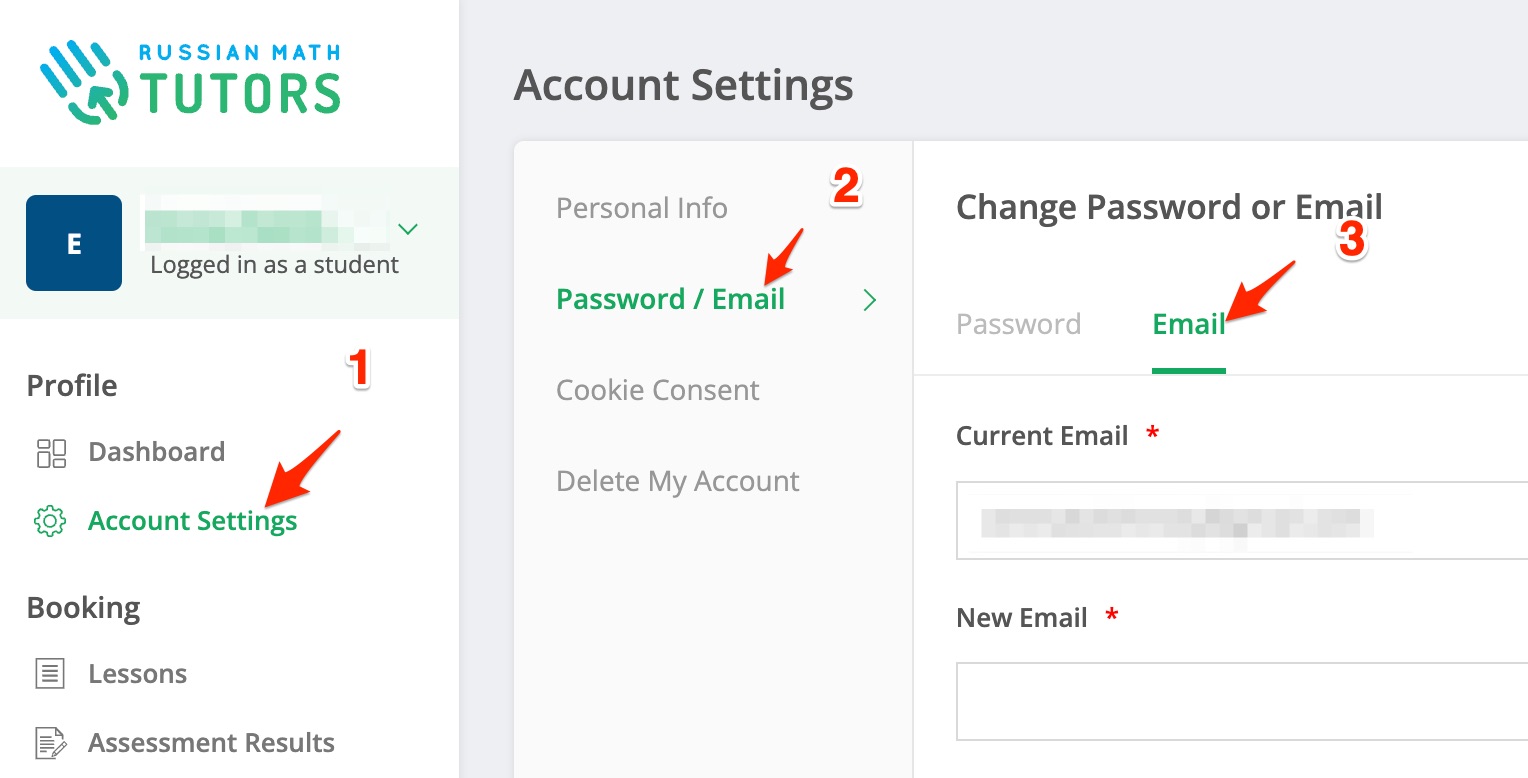1528x778 pixels.
Task: Click the chevron beside Password / Email
Action: 869,300
